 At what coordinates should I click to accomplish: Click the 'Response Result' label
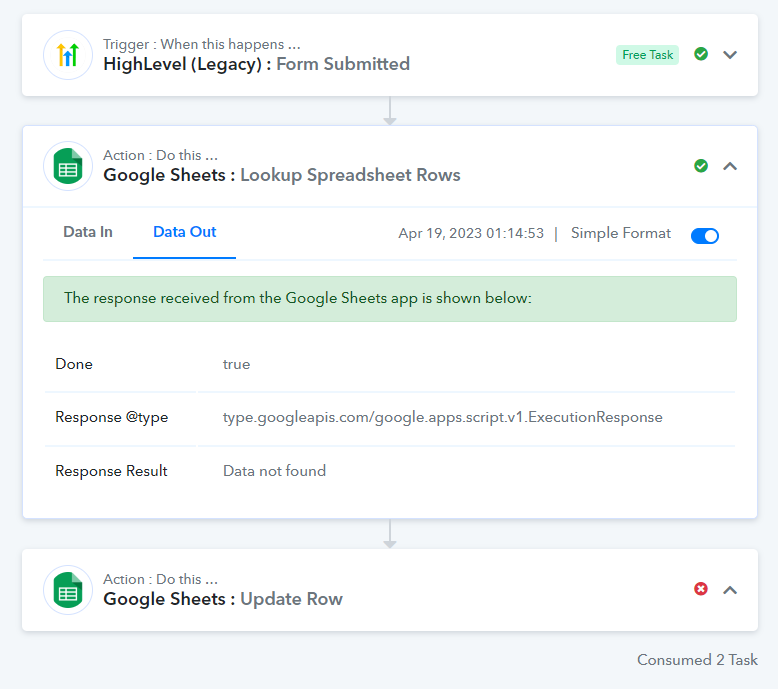(x=111, y=471)
